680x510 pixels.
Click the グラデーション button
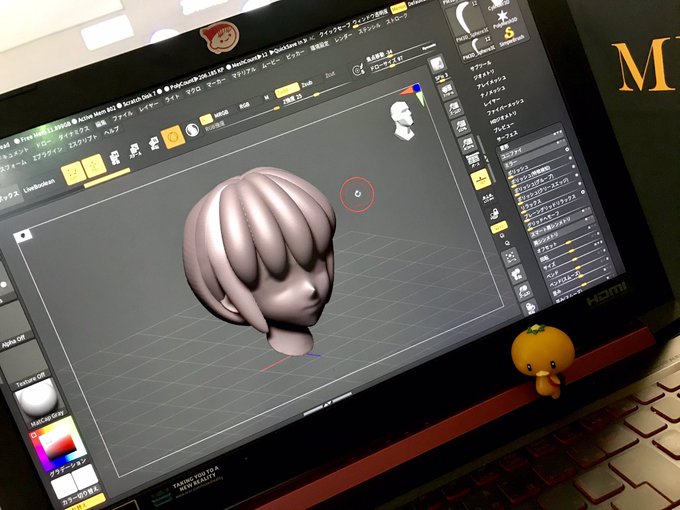tap(67, 469)
